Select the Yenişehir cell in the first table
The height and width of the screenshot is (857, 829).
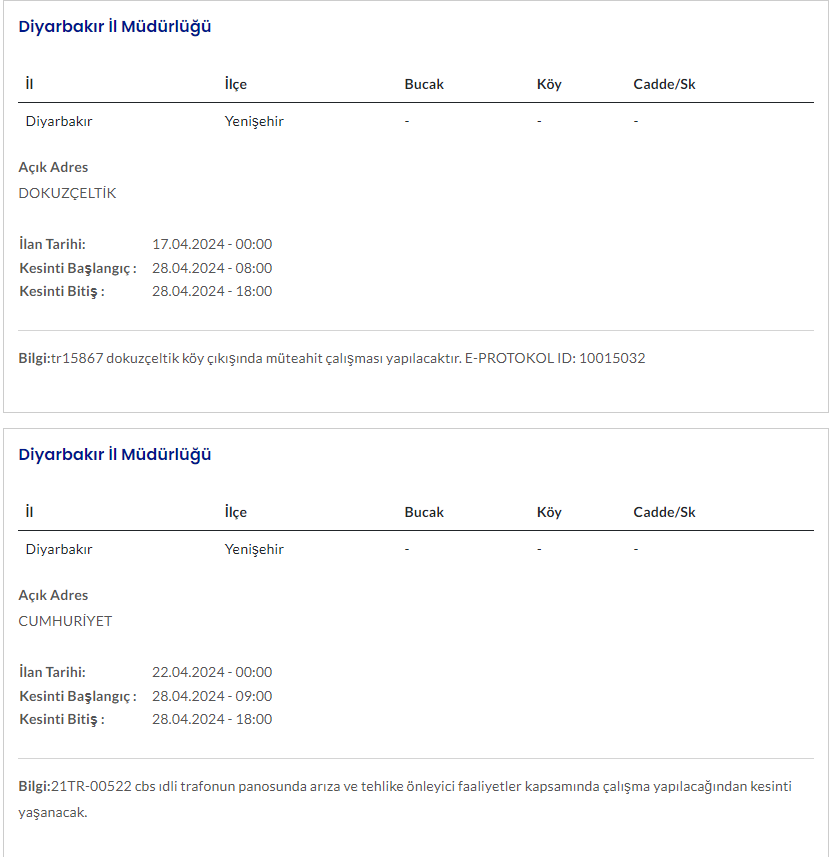pyautogui.click(x=254, y=121)
